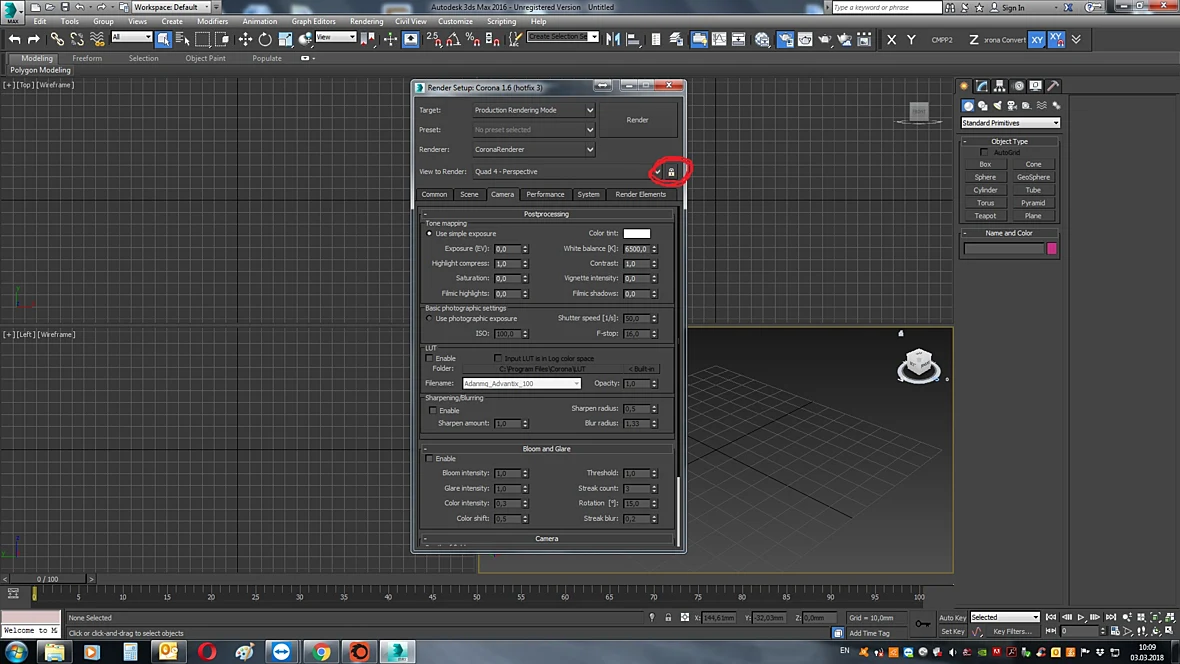
Task: Toggle Angle Snap
Action: [x=453, y=39]
